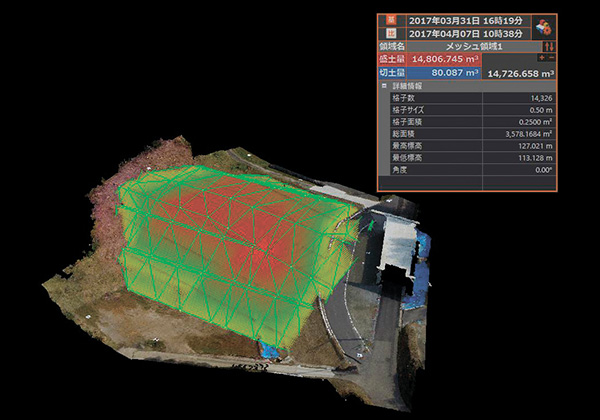This screenshot has height=420, width=600.
Task: Click the 最高標高 127.021 m row
Action: 470,145
